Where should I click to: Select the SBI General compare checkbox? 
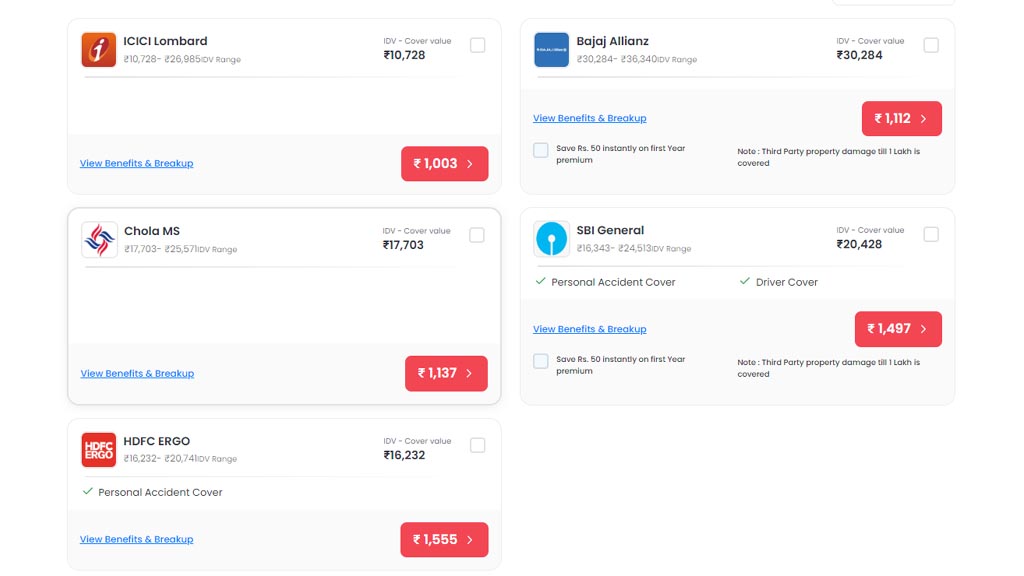click(931, 234)
